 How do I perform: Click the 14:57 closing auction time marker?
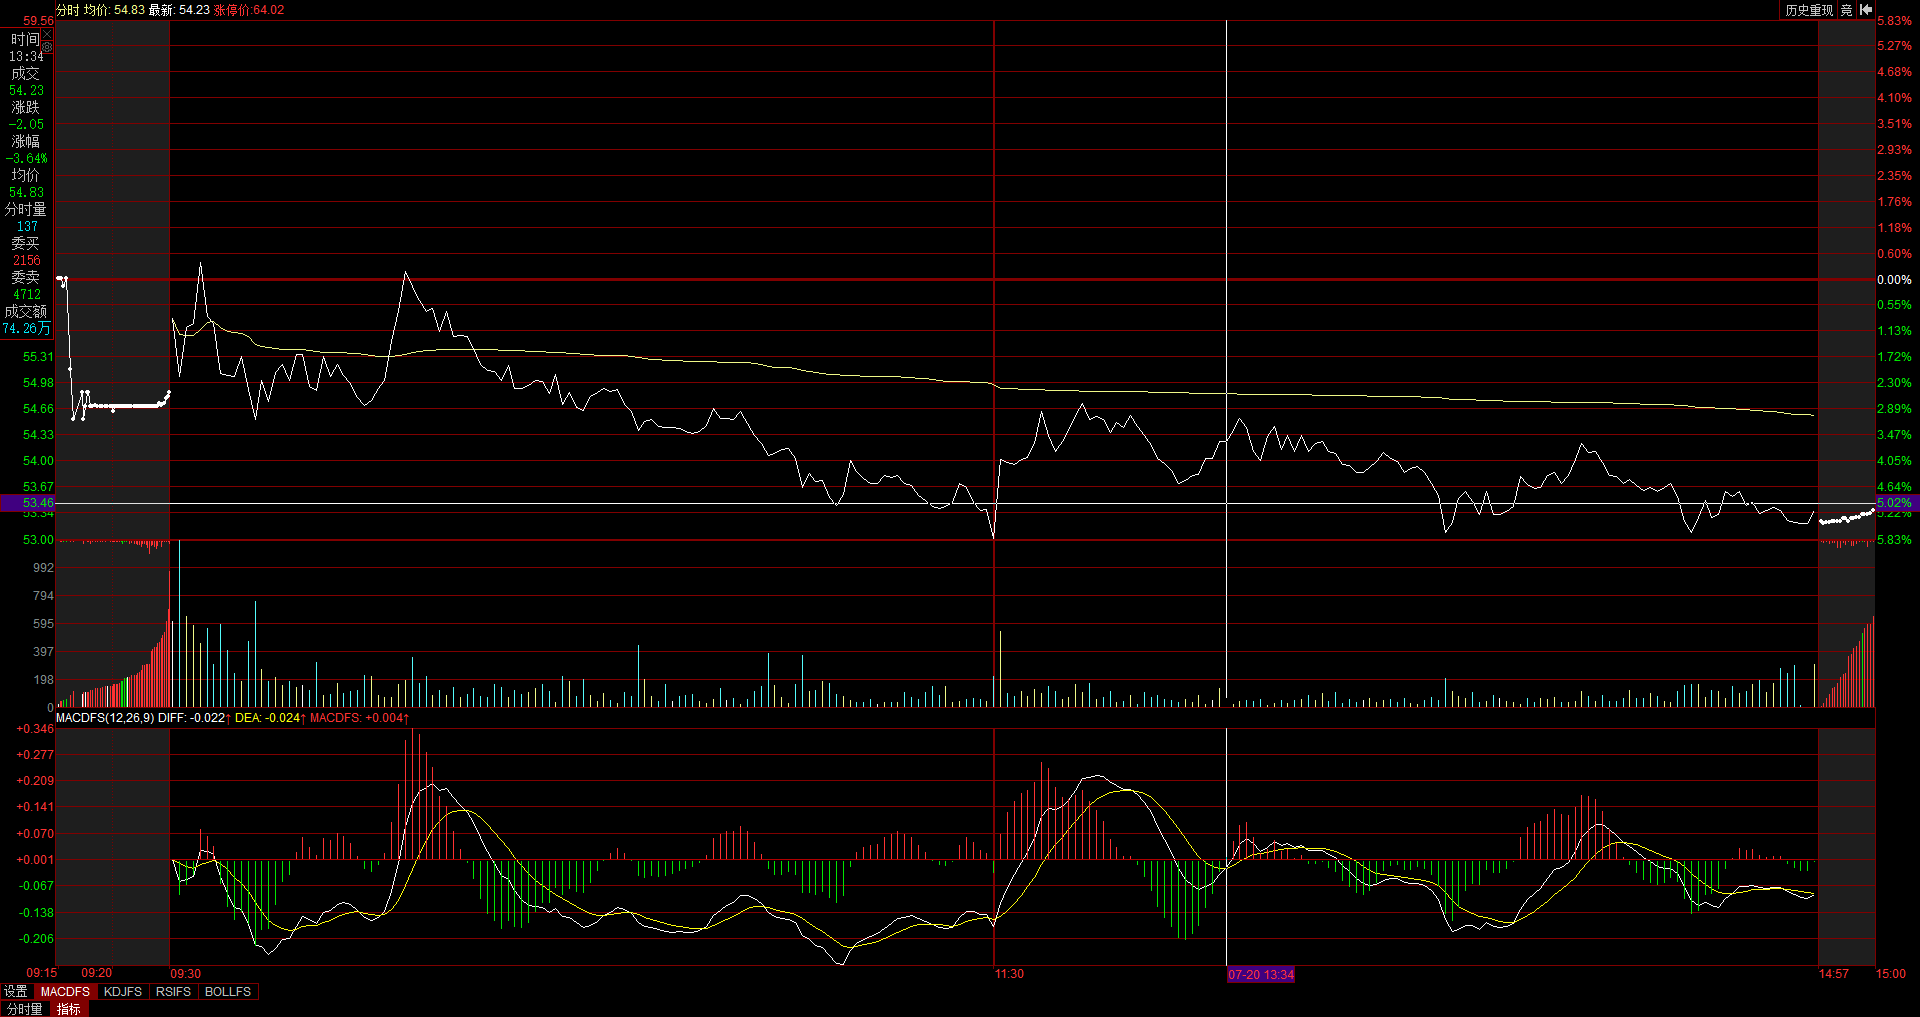pyautogui.click(x=1833, y=973)
